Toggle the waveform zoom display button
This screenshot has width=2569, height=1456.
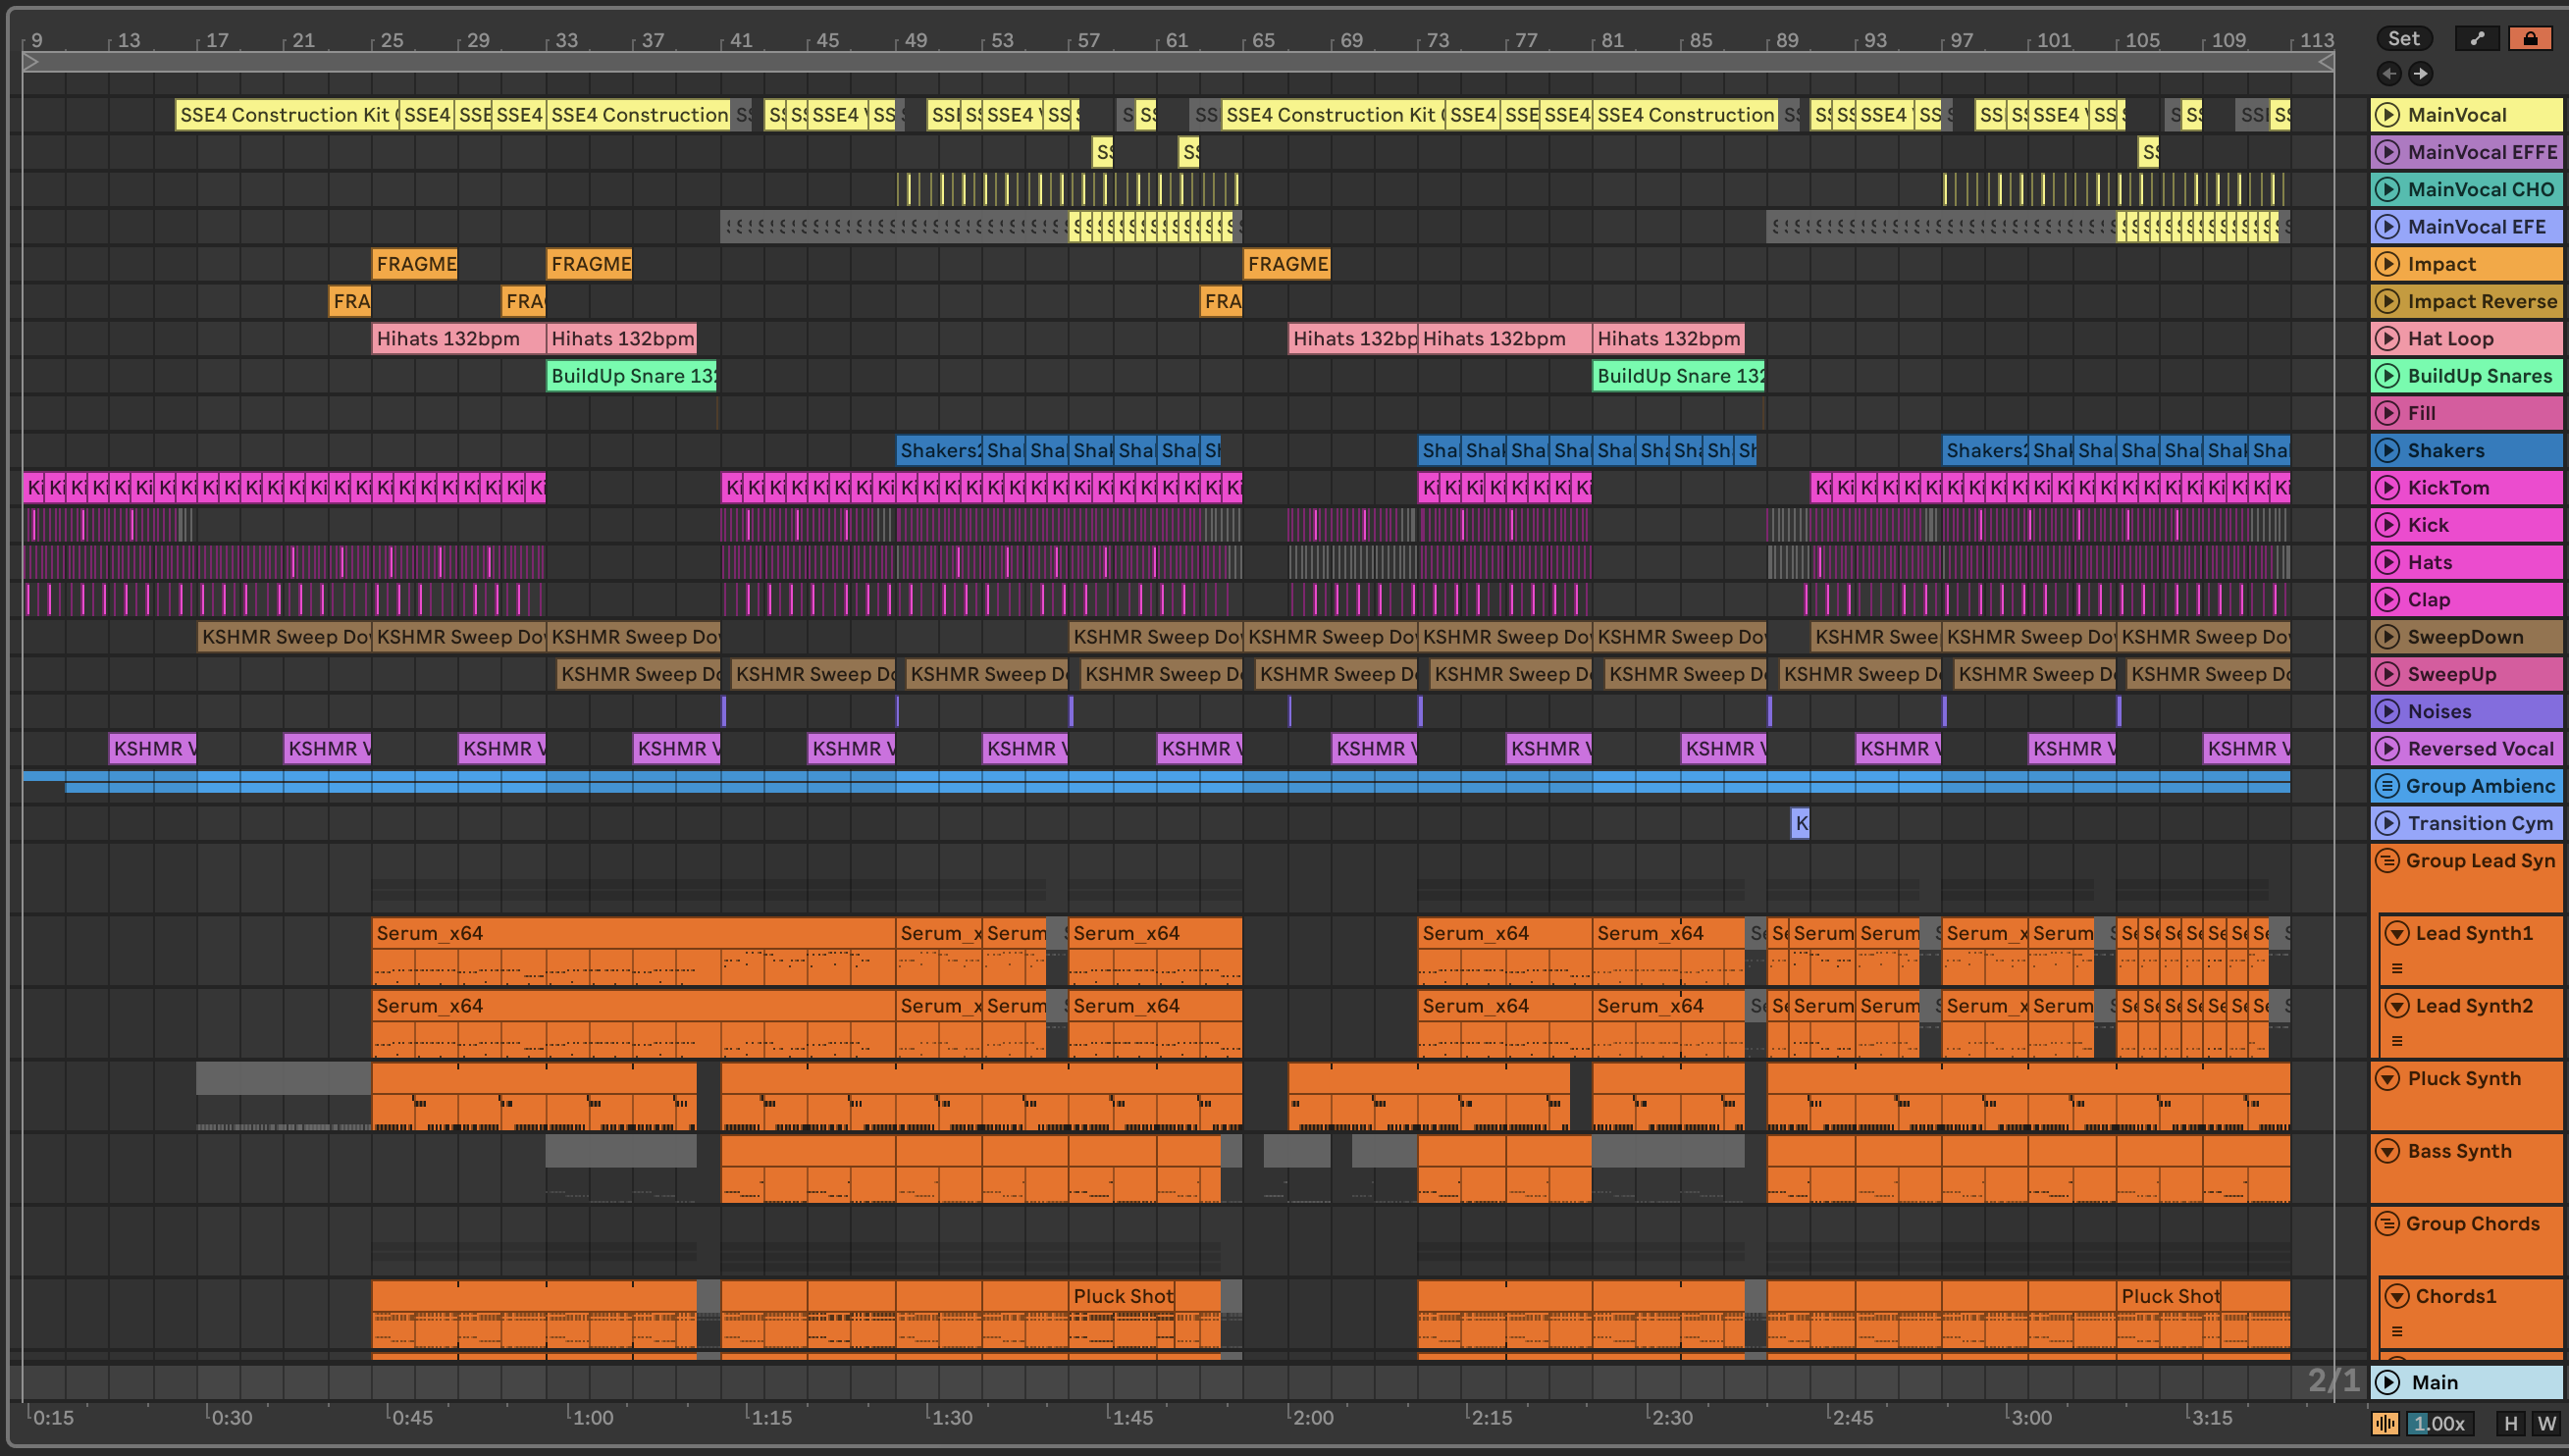click(x=2385, y=1423)
